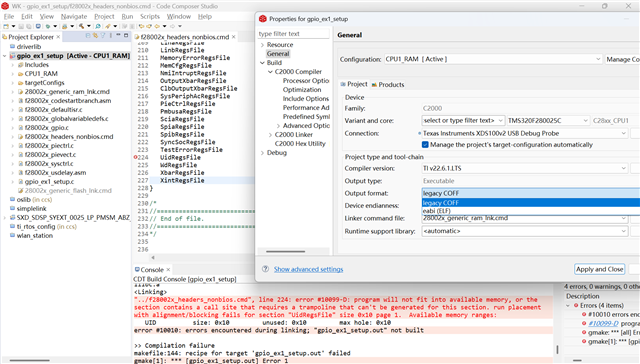Screen dimensions: 640x364
Task: Switch to the Products tab in properties
Action: 388,84
